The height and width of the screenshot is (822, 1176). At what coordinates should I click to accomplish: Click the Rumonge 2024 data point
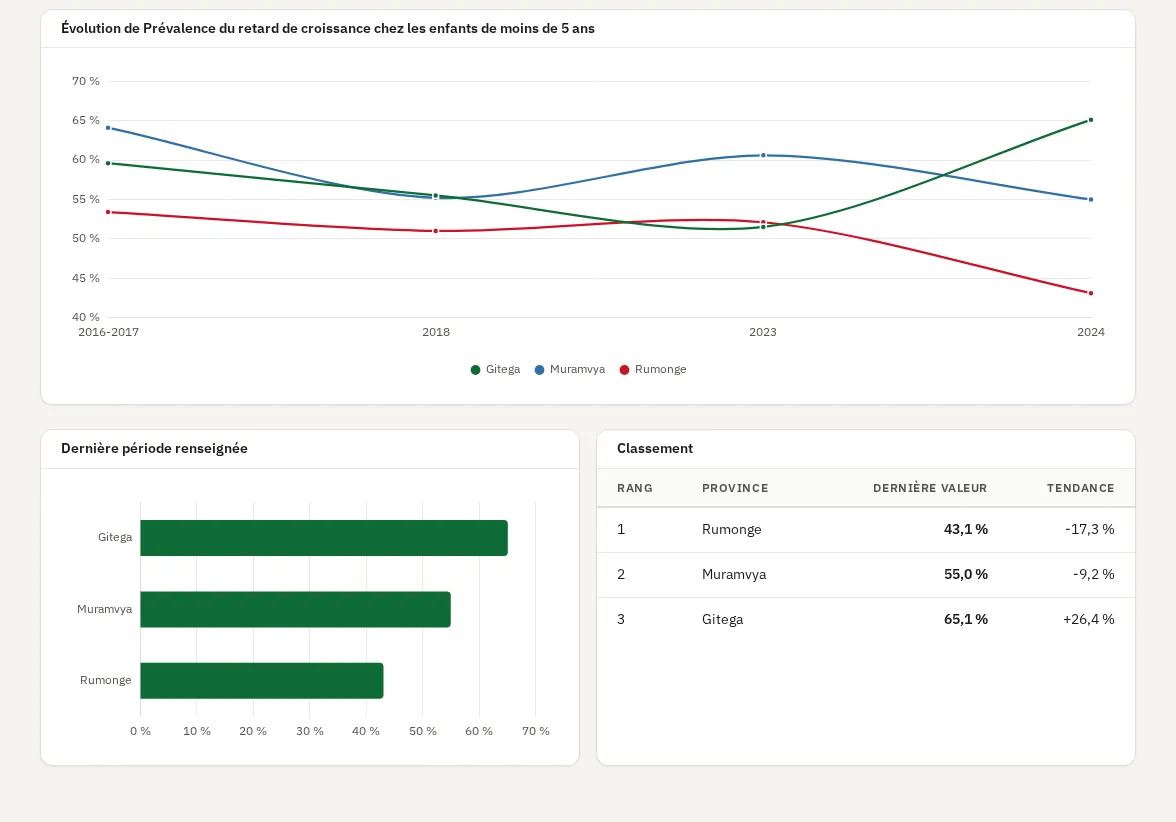1090,293
